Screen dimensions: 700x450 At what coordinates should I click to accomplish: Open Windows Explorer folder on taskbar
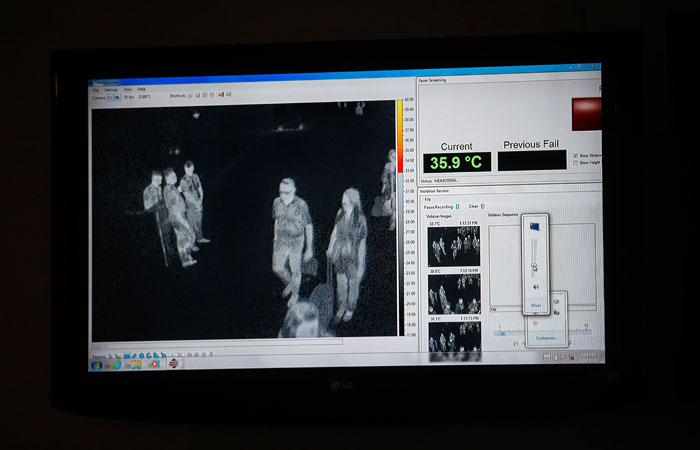(x=135, y=364)
